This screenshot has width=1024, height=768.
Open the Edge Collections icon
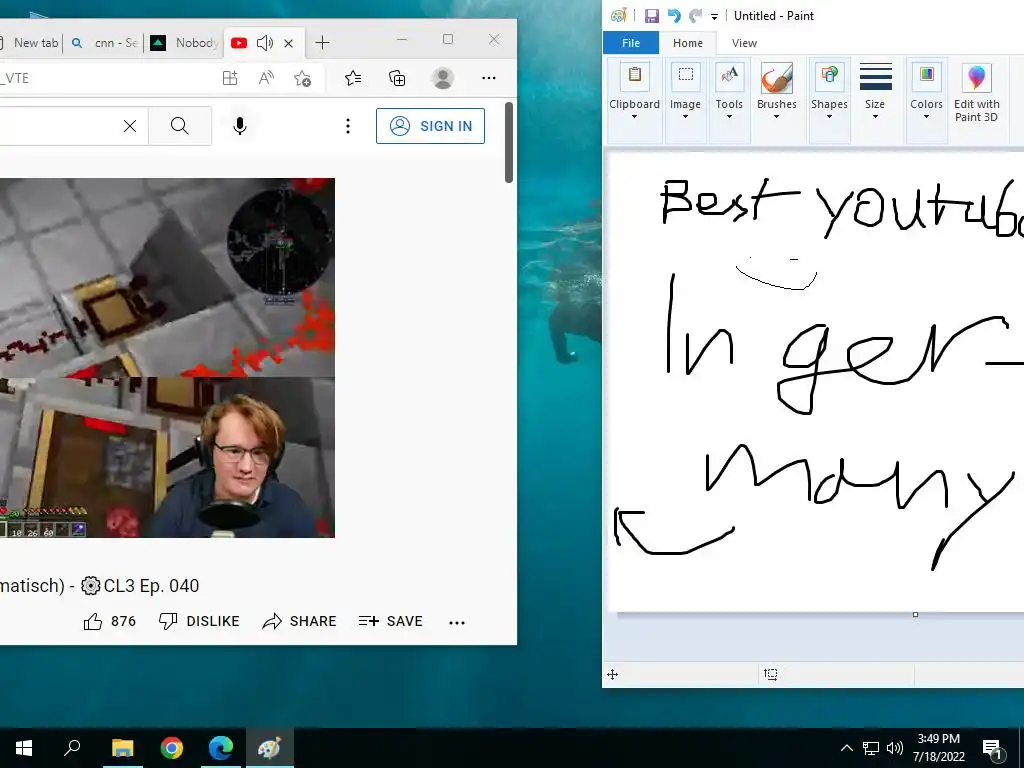397,78
